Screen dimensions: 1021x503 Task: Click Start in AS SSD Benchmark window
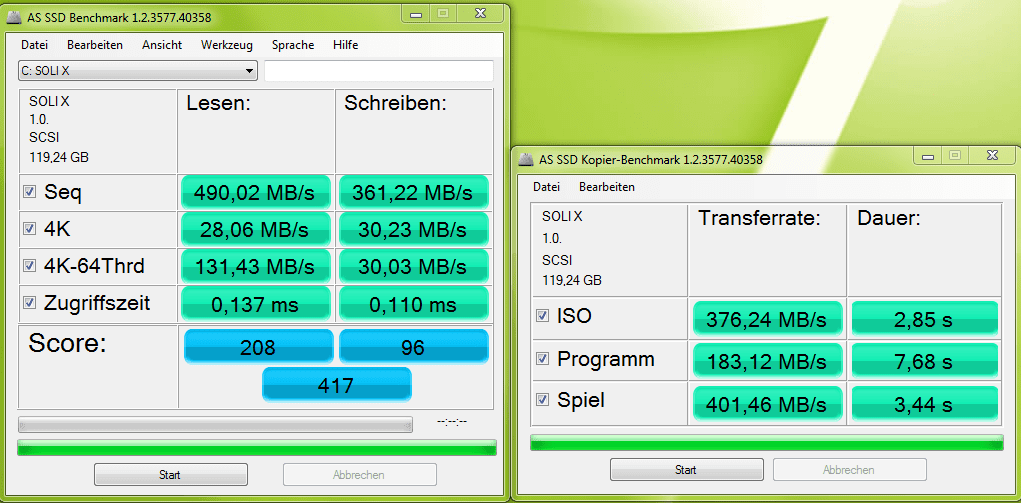tap(171, 474)
